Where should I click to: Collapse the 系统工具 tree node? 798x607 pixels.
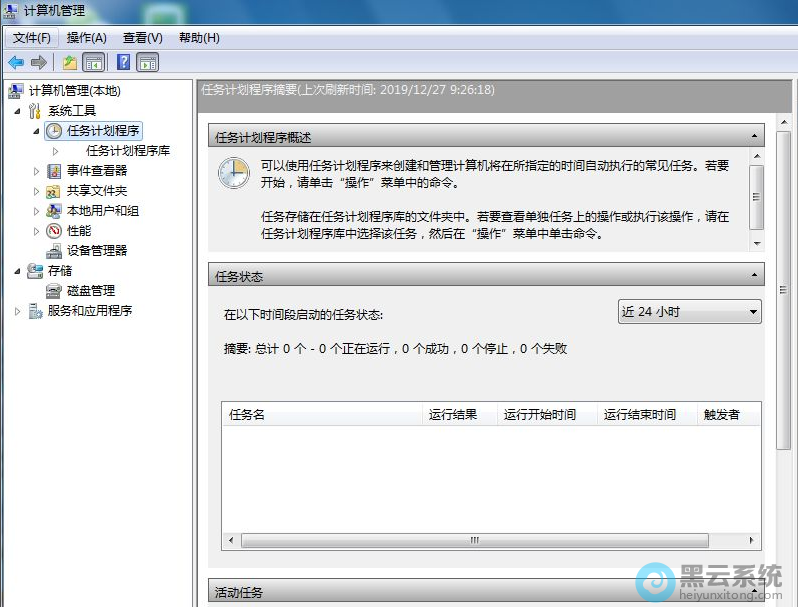[x=17, y=111]
